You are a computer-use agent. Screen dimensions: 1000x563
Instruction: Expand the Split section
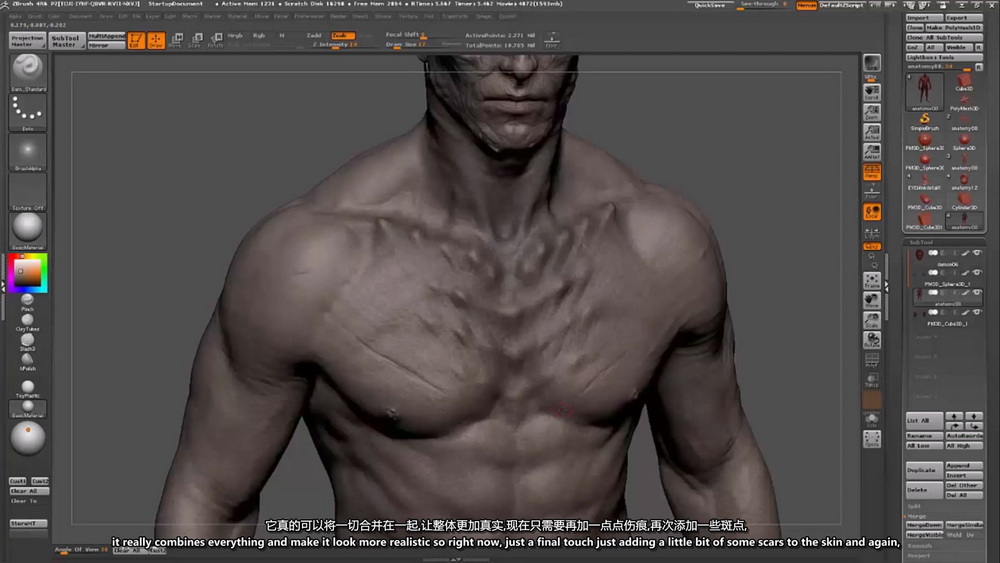point(914,506)
